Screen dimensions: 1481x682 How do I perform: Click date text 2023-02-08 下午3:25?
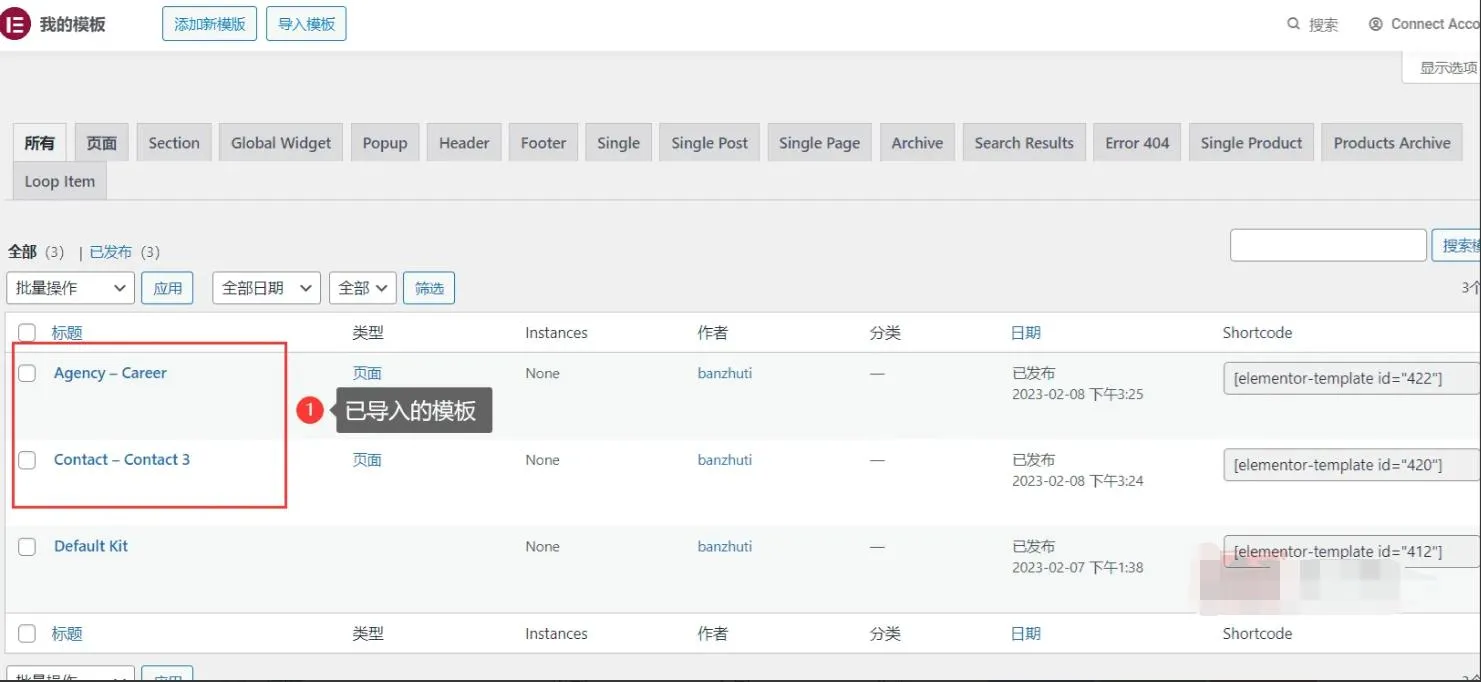click(1078, 394)
